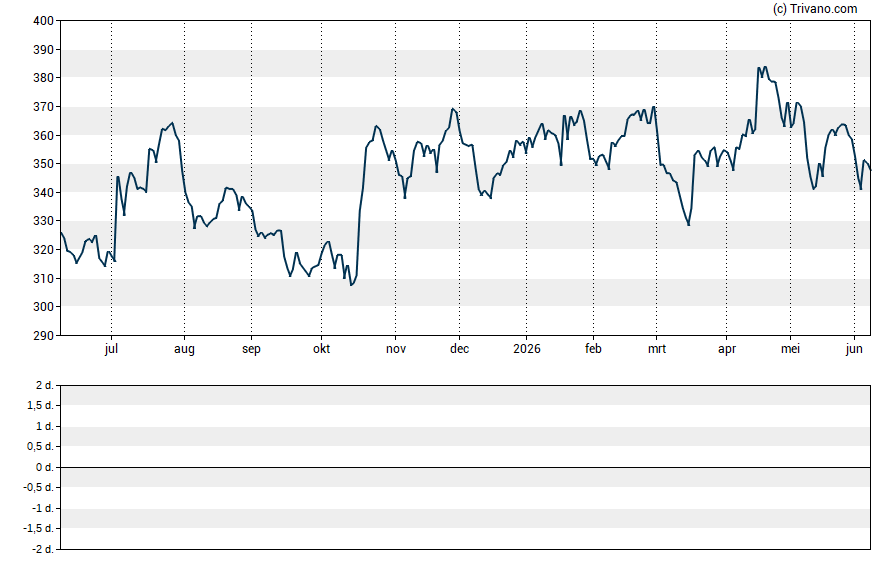Click the price line dip near 329 in March
The height and width of the screenshot is (565, 888).
pos(689,225)
